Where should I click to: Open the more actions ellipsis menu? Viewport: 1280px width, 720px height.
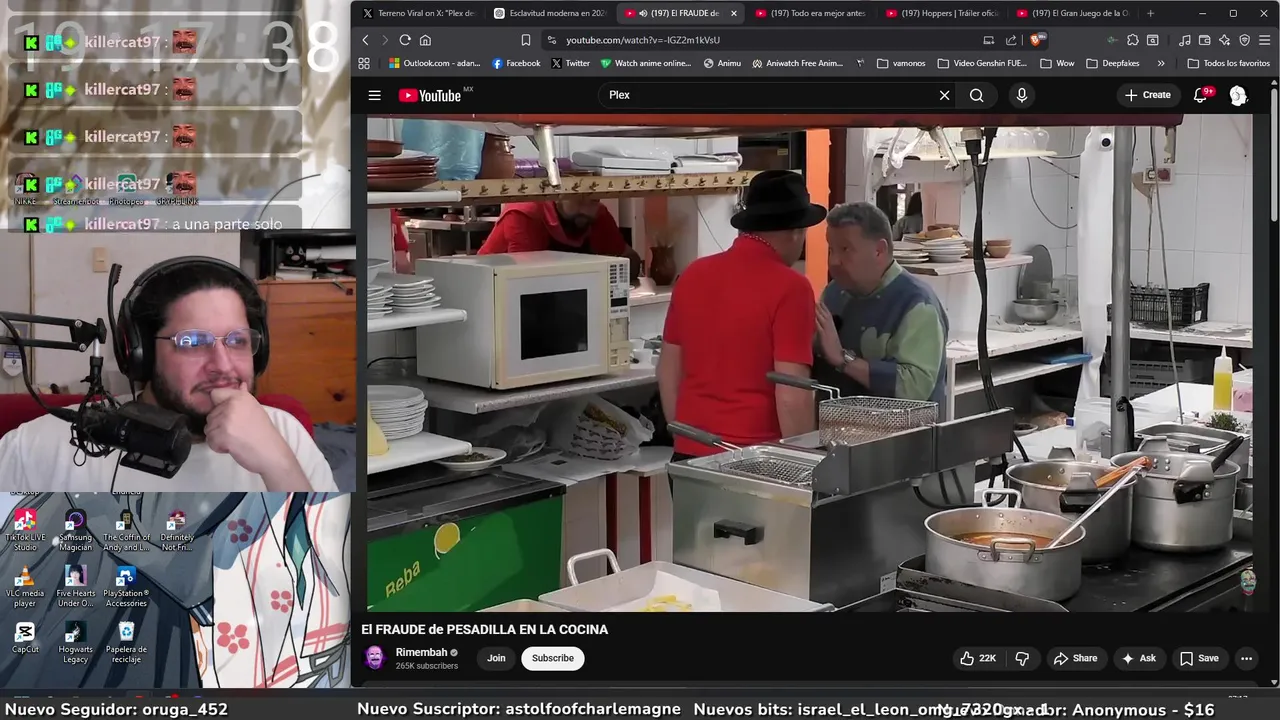point(1246,658)
